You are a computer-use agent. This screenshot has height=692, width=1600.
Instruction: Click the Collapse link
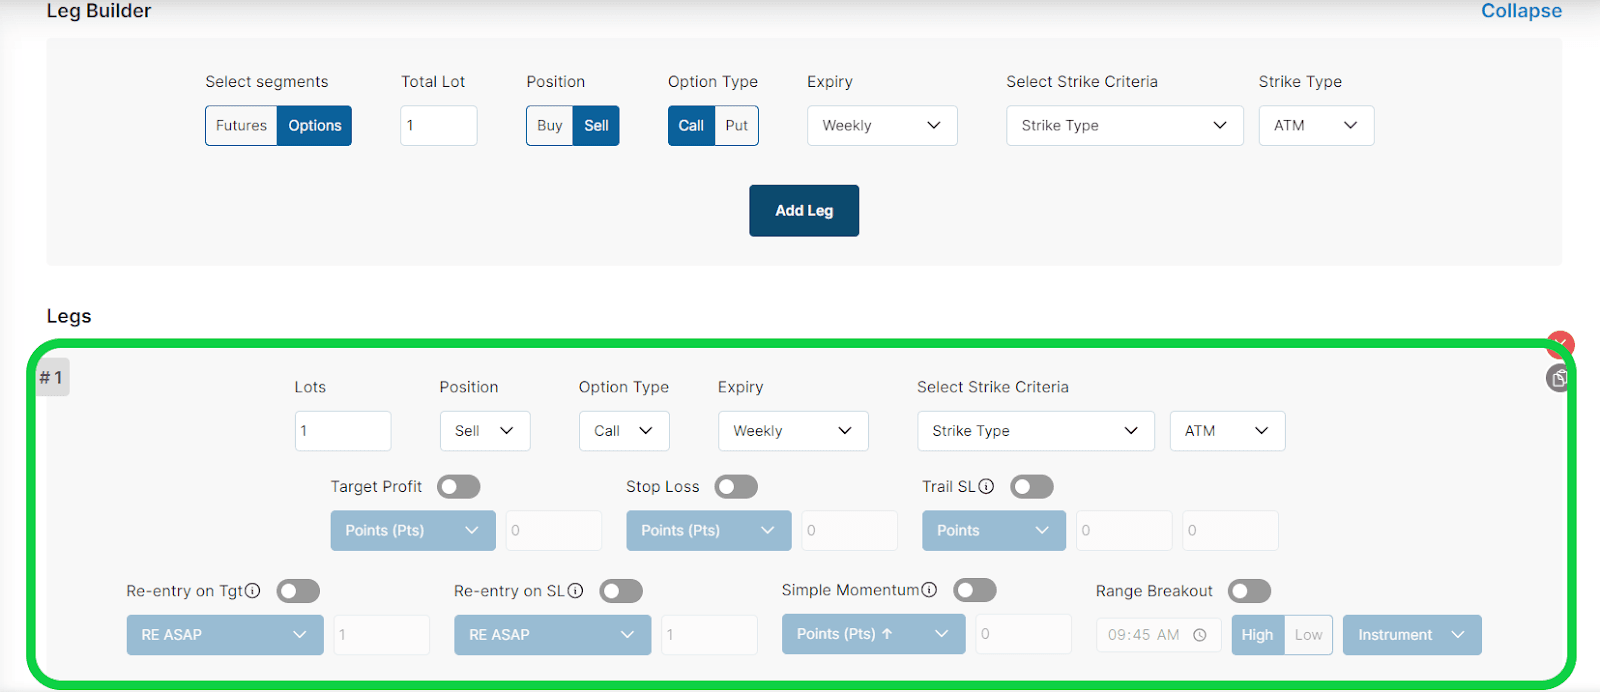coord(1520,11)
